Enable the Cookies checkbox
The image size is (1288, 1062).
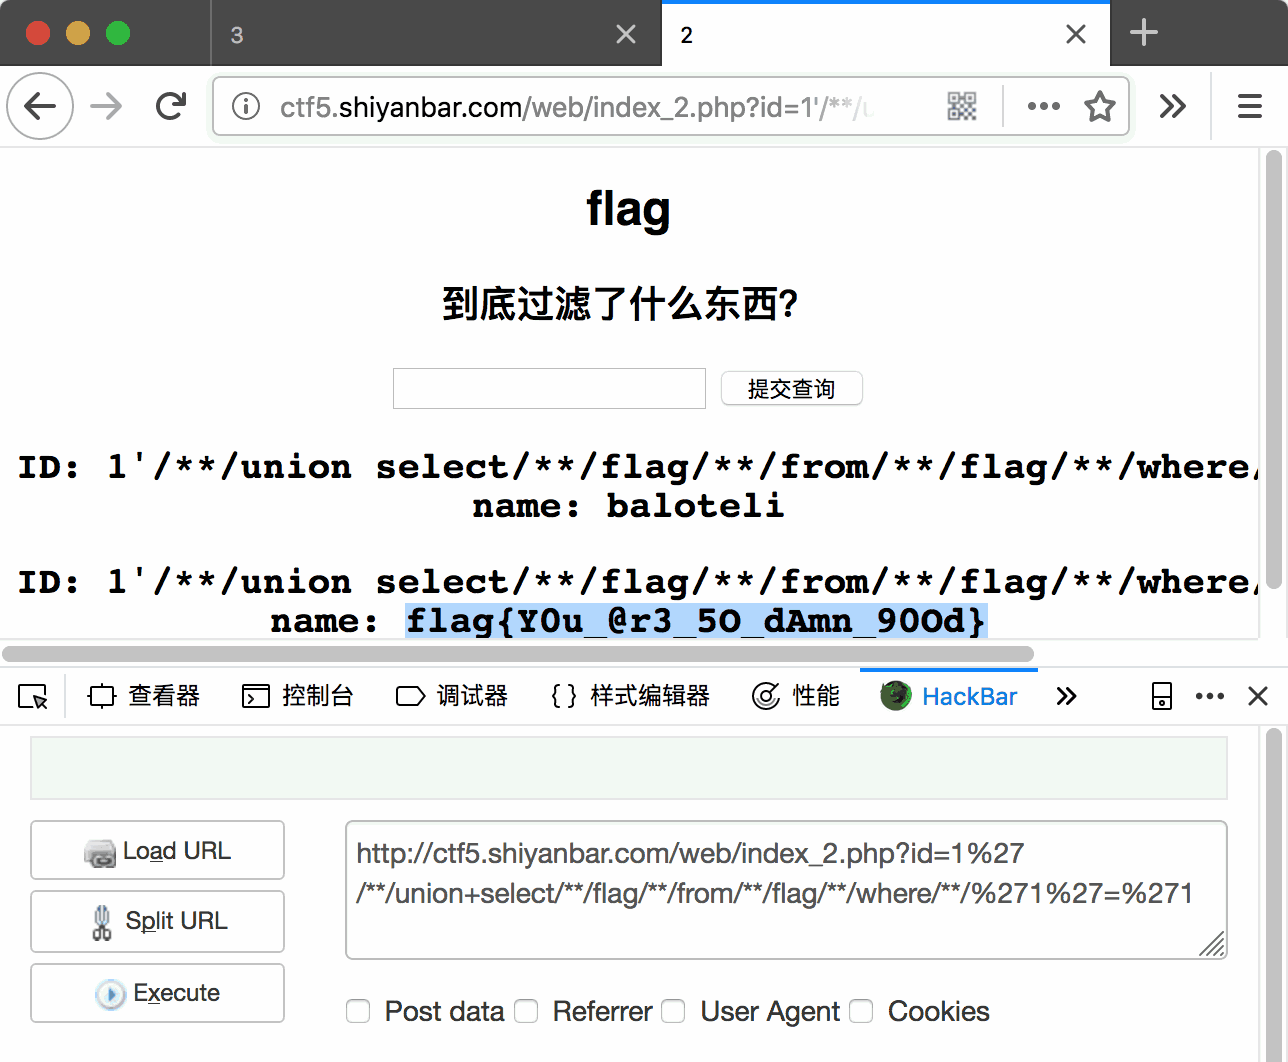(x=861, y=1012)
